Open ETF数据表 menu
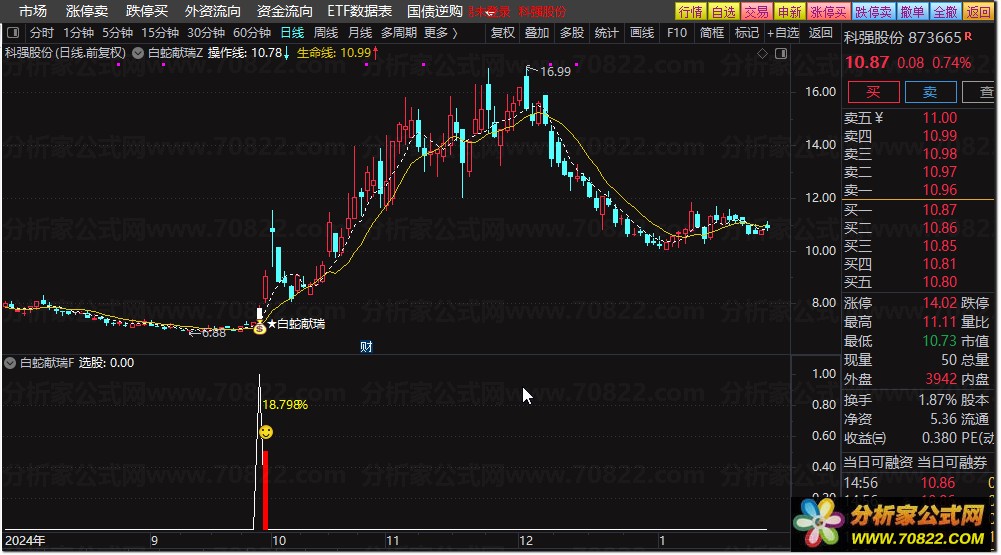Viewport: 1001px width, 555px height. point(360,11)
